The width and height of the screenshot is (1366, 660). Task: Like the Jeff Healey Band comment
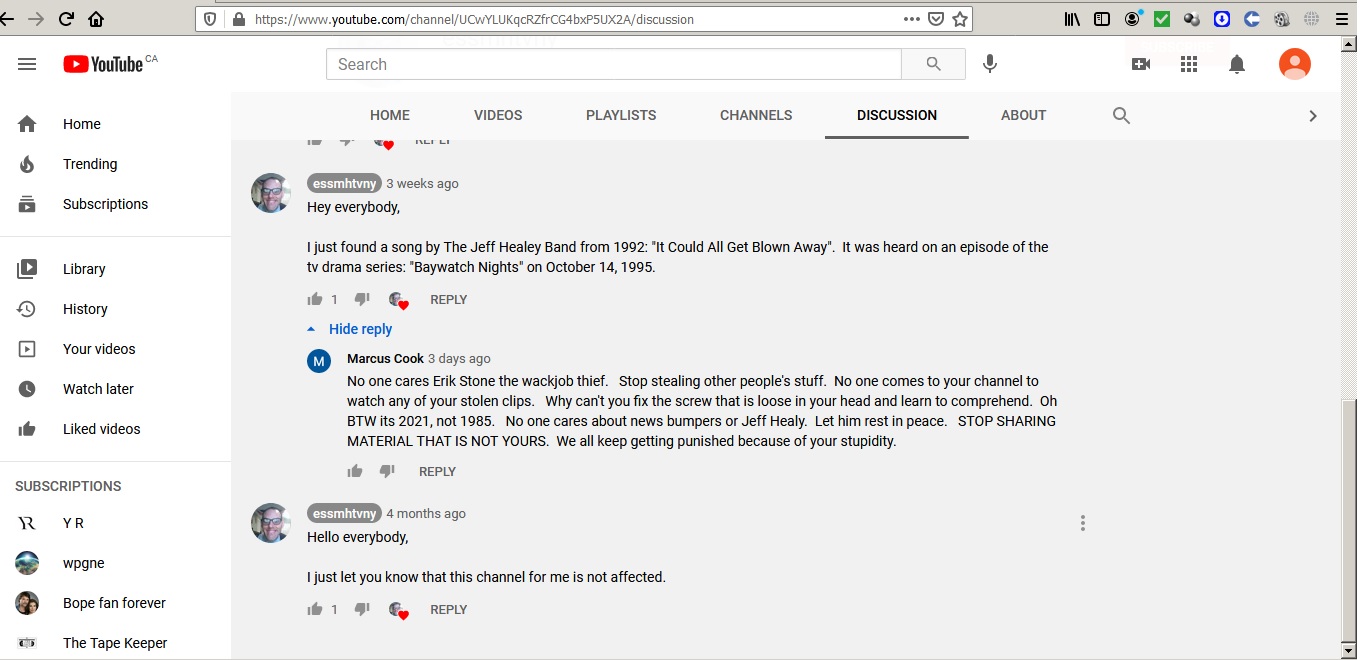coord(315,299)
